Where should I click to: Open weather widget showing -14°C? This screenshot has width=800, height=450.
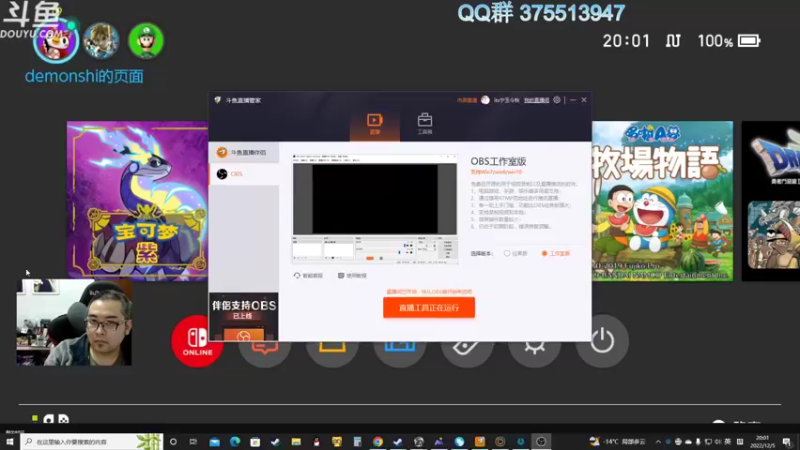pos(617,442)
